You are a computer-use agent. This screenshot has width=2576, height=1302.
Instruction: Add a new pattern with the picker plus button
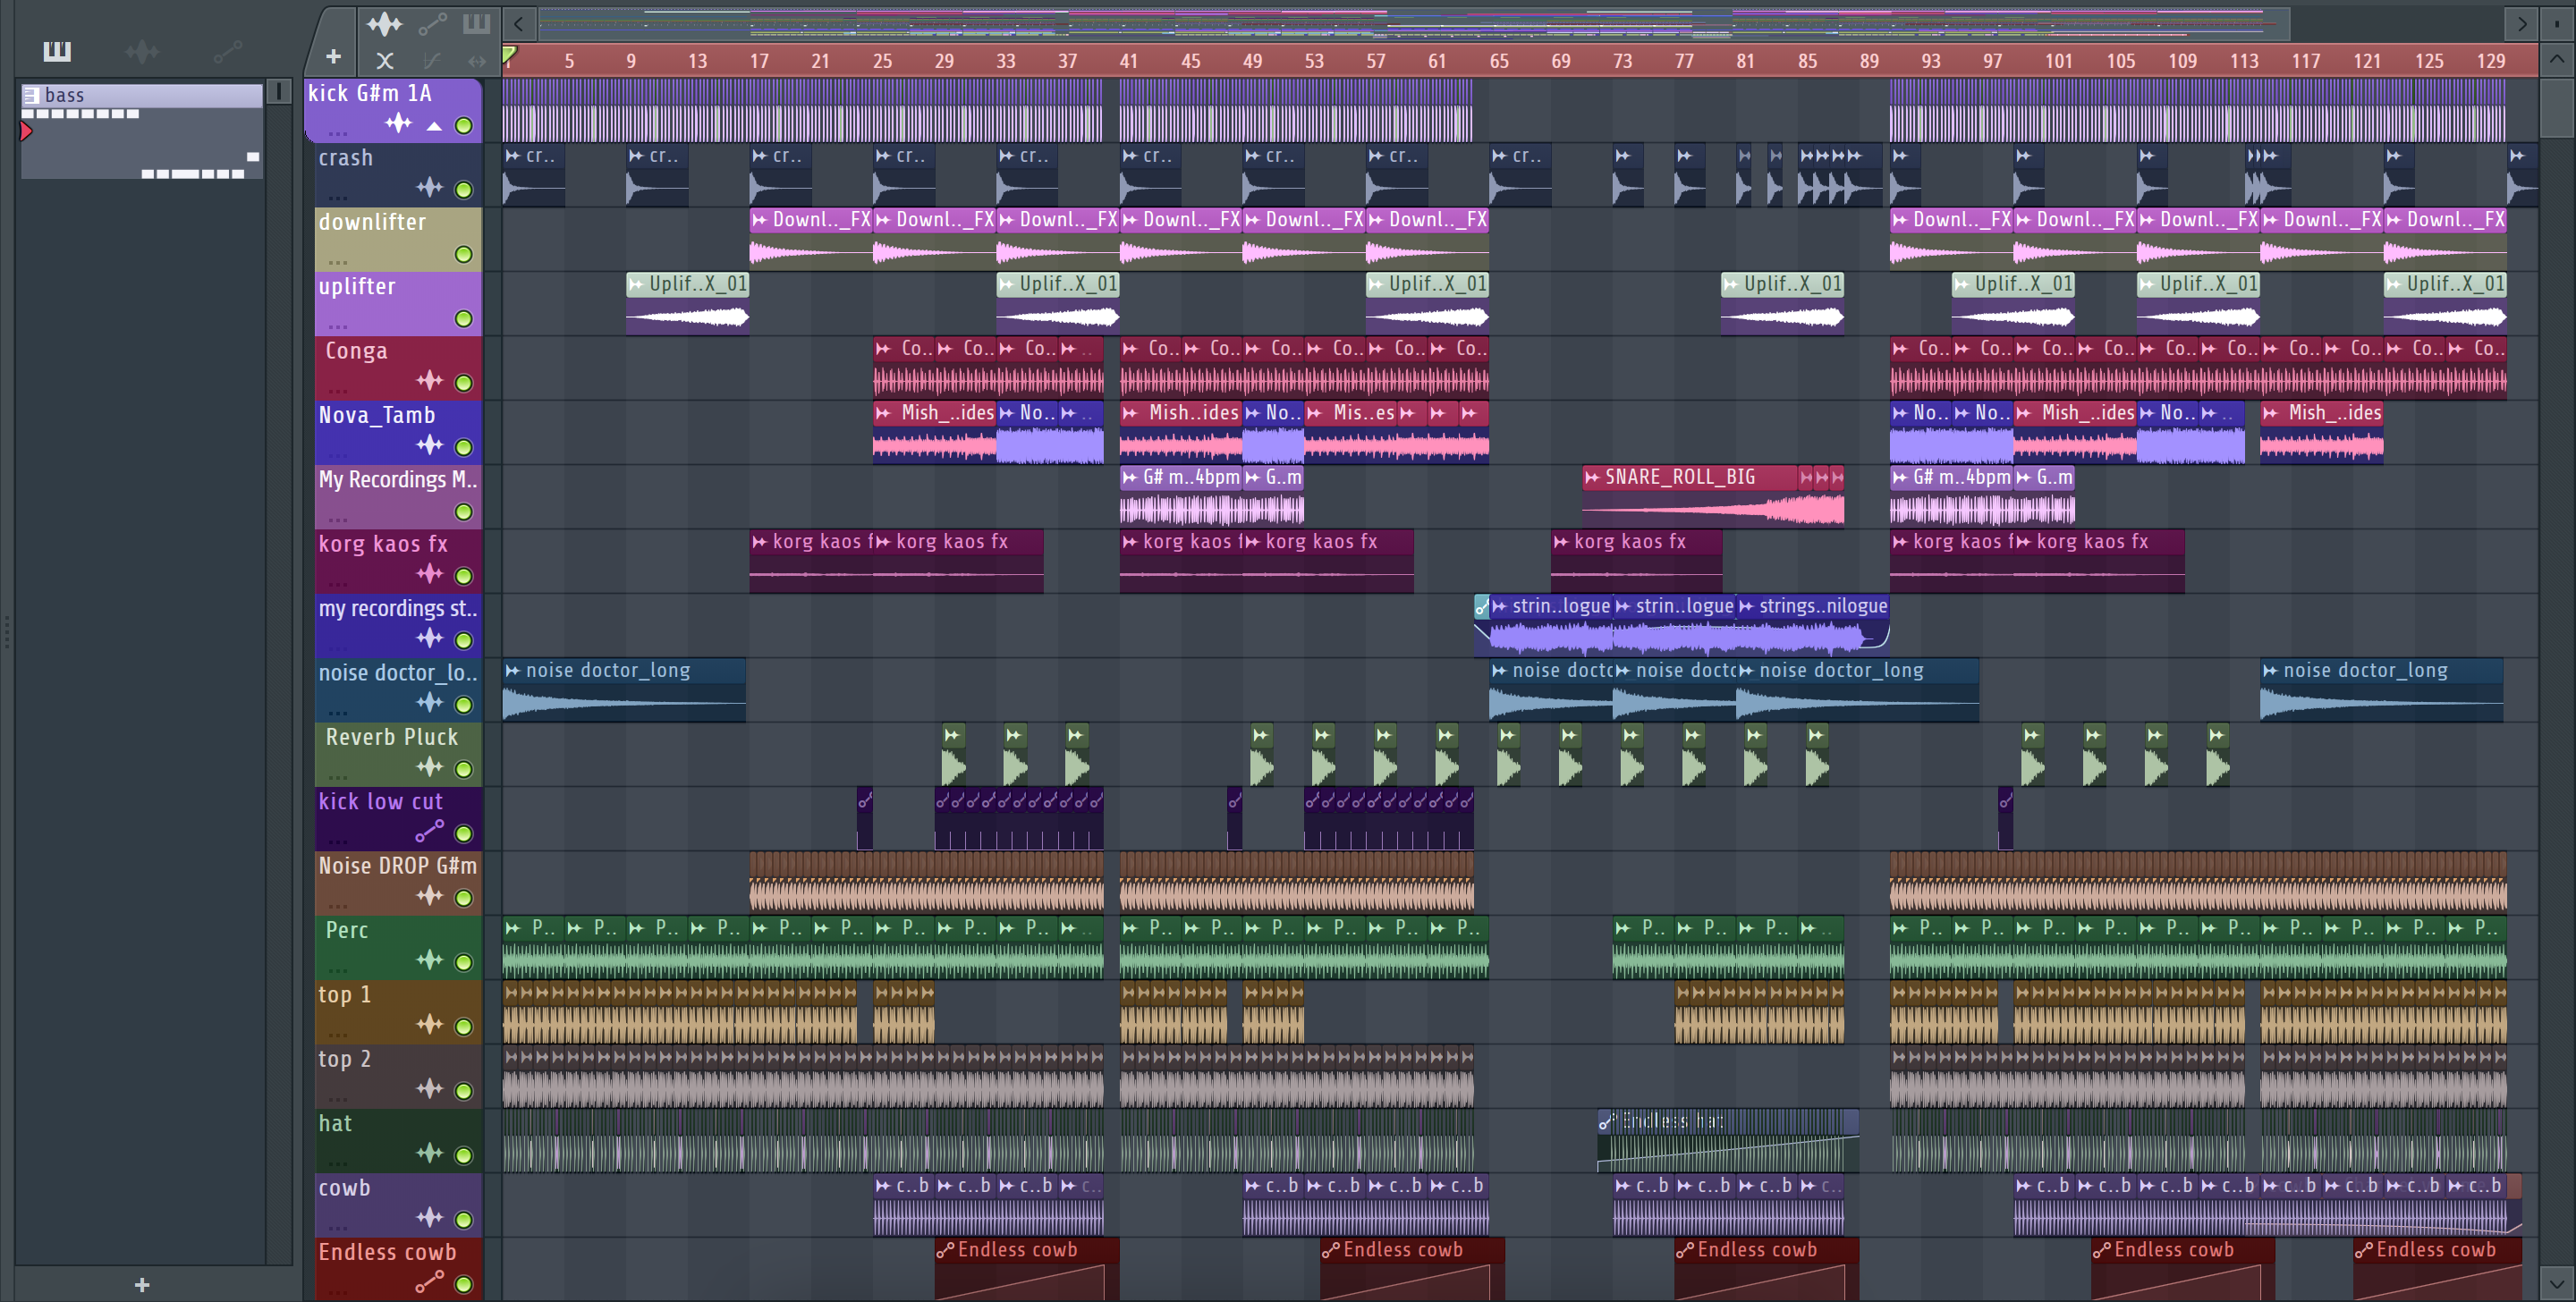coord(142,1285)
